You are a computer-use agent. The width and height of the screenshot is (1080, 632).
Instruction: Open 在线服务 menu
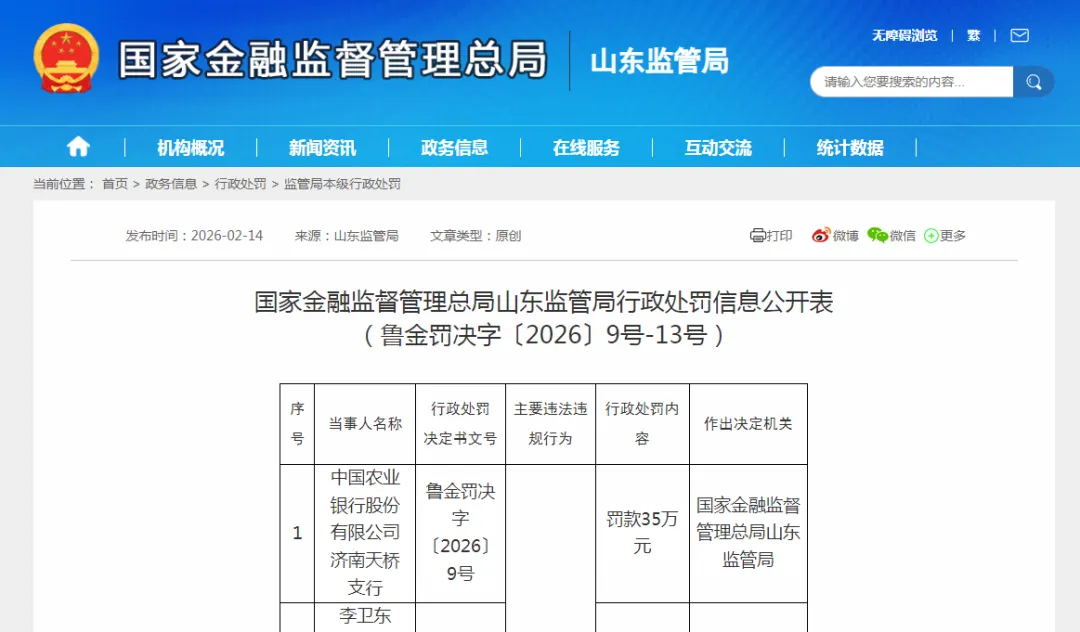[586, 147]
